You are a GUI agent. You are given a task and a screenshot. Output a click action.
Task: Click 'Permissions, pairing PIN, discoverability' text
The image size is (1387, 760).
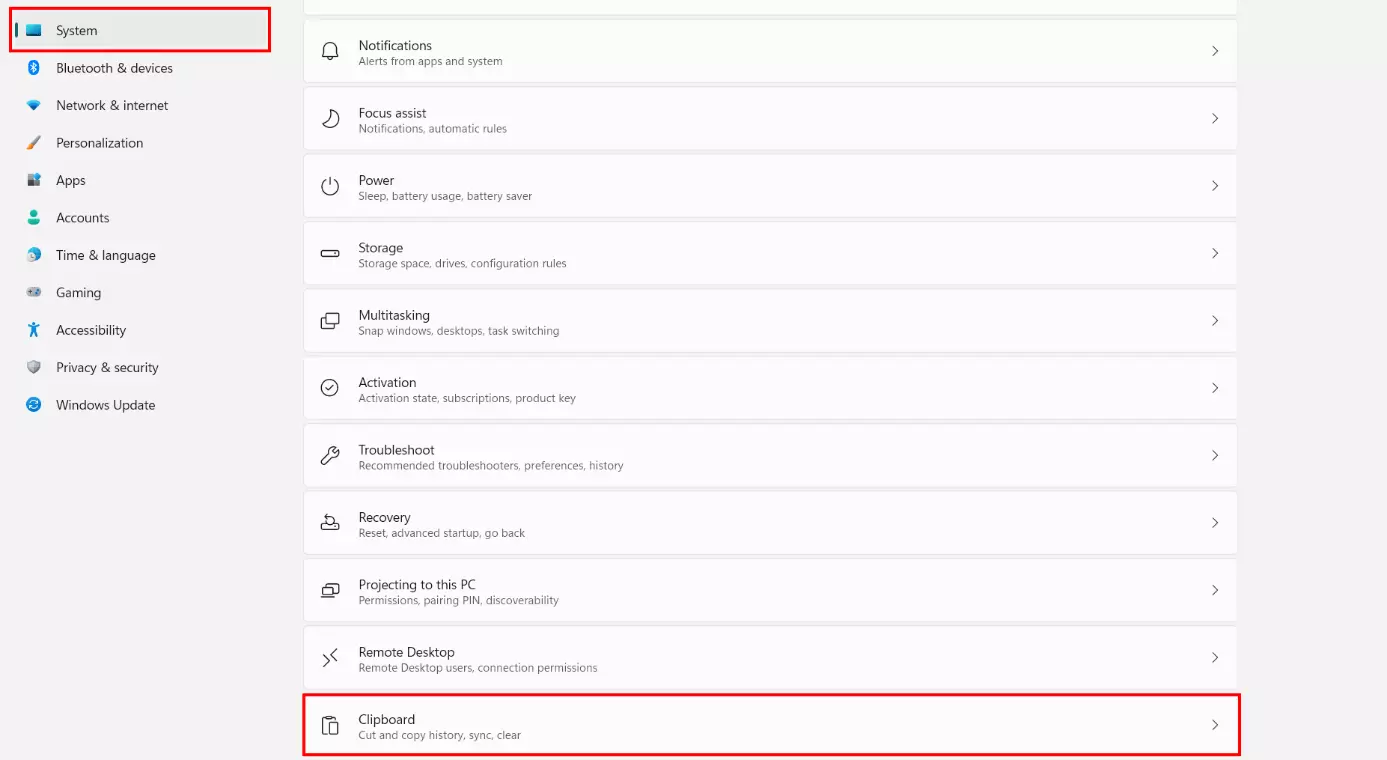click(458, 601)
